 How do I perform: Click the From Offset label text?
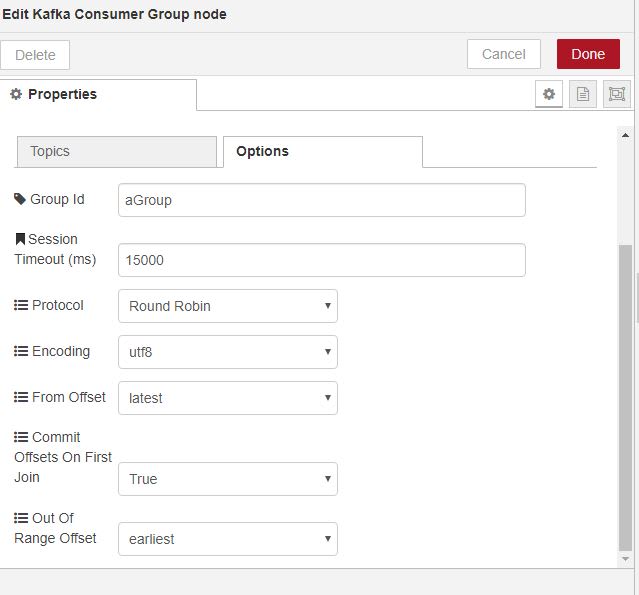pos(69,397)
